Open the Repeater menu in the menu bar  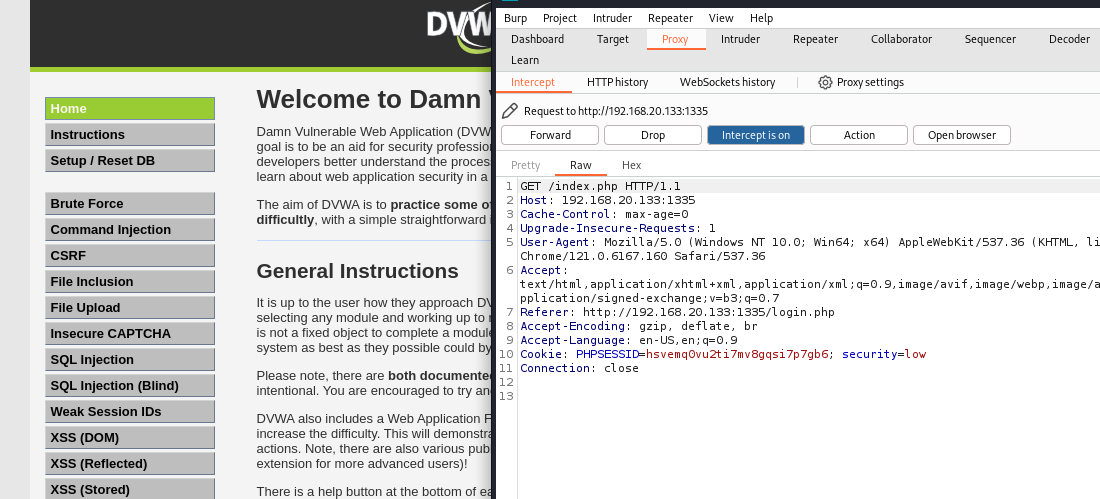[671, 18]
